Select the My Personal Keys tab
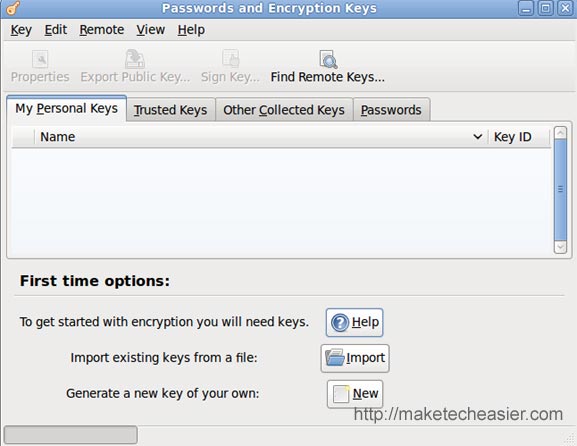Image resolution: width=577 pixels, height=446 pixels. (67, 109)
